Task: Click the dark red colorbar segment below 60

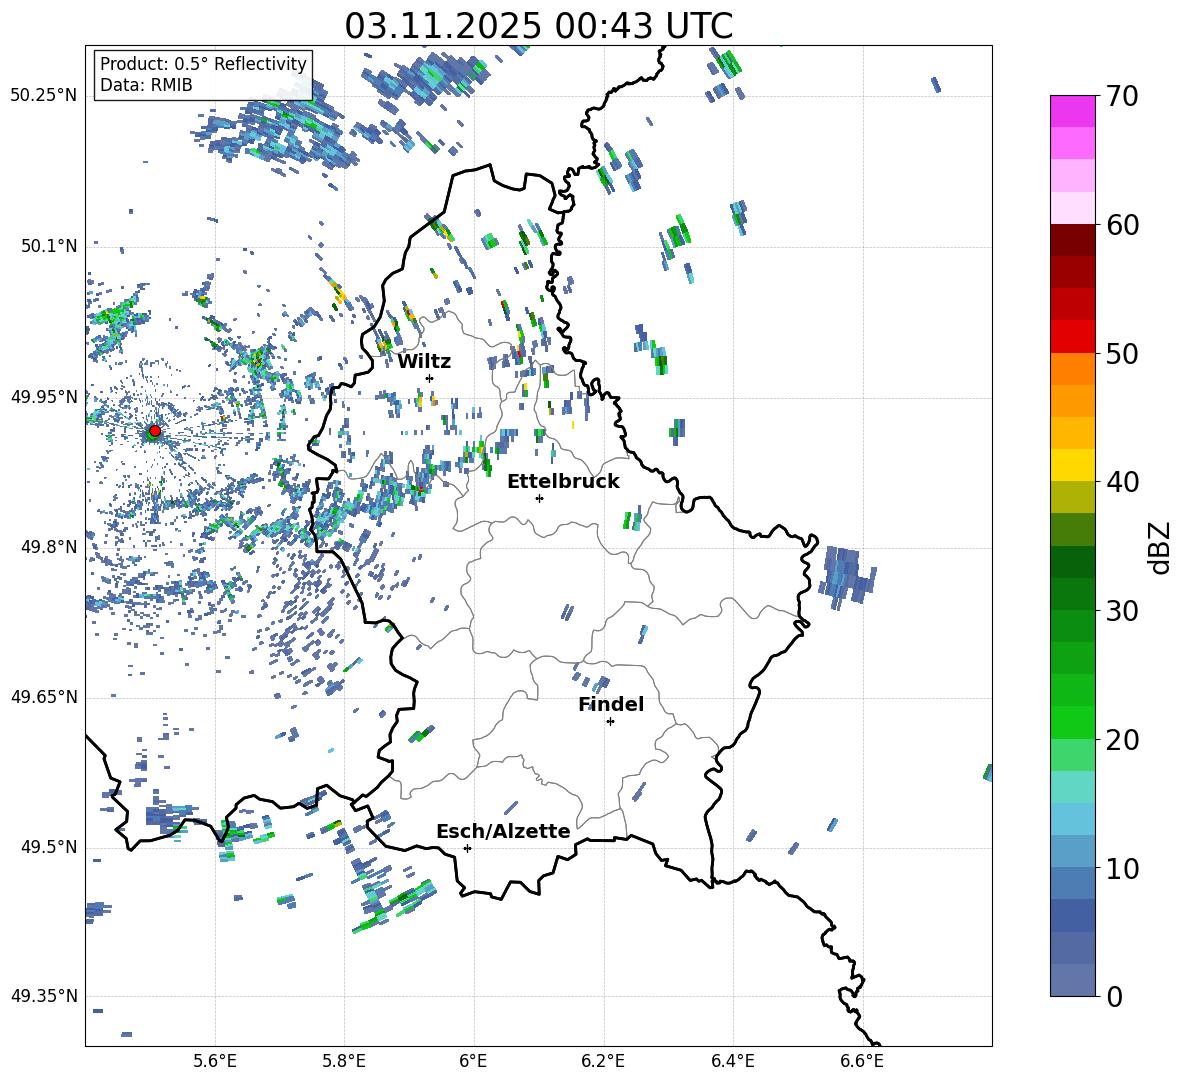Action: tap(1072, 240)
